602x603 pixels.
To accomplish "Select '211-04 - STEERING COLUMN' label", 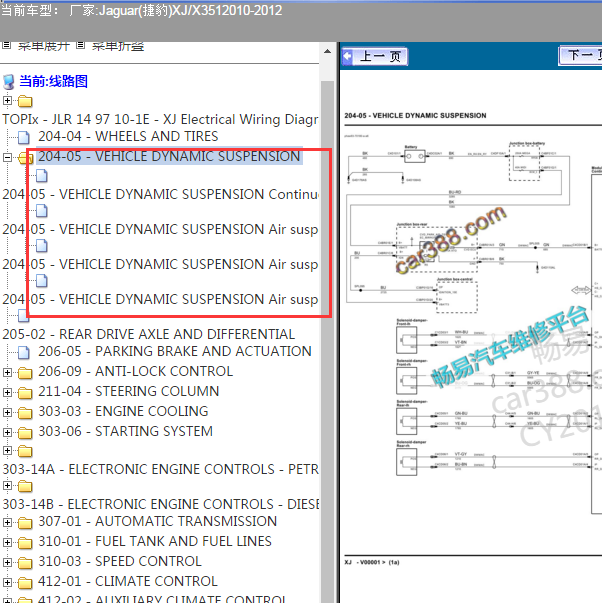I will pos(128,391).
